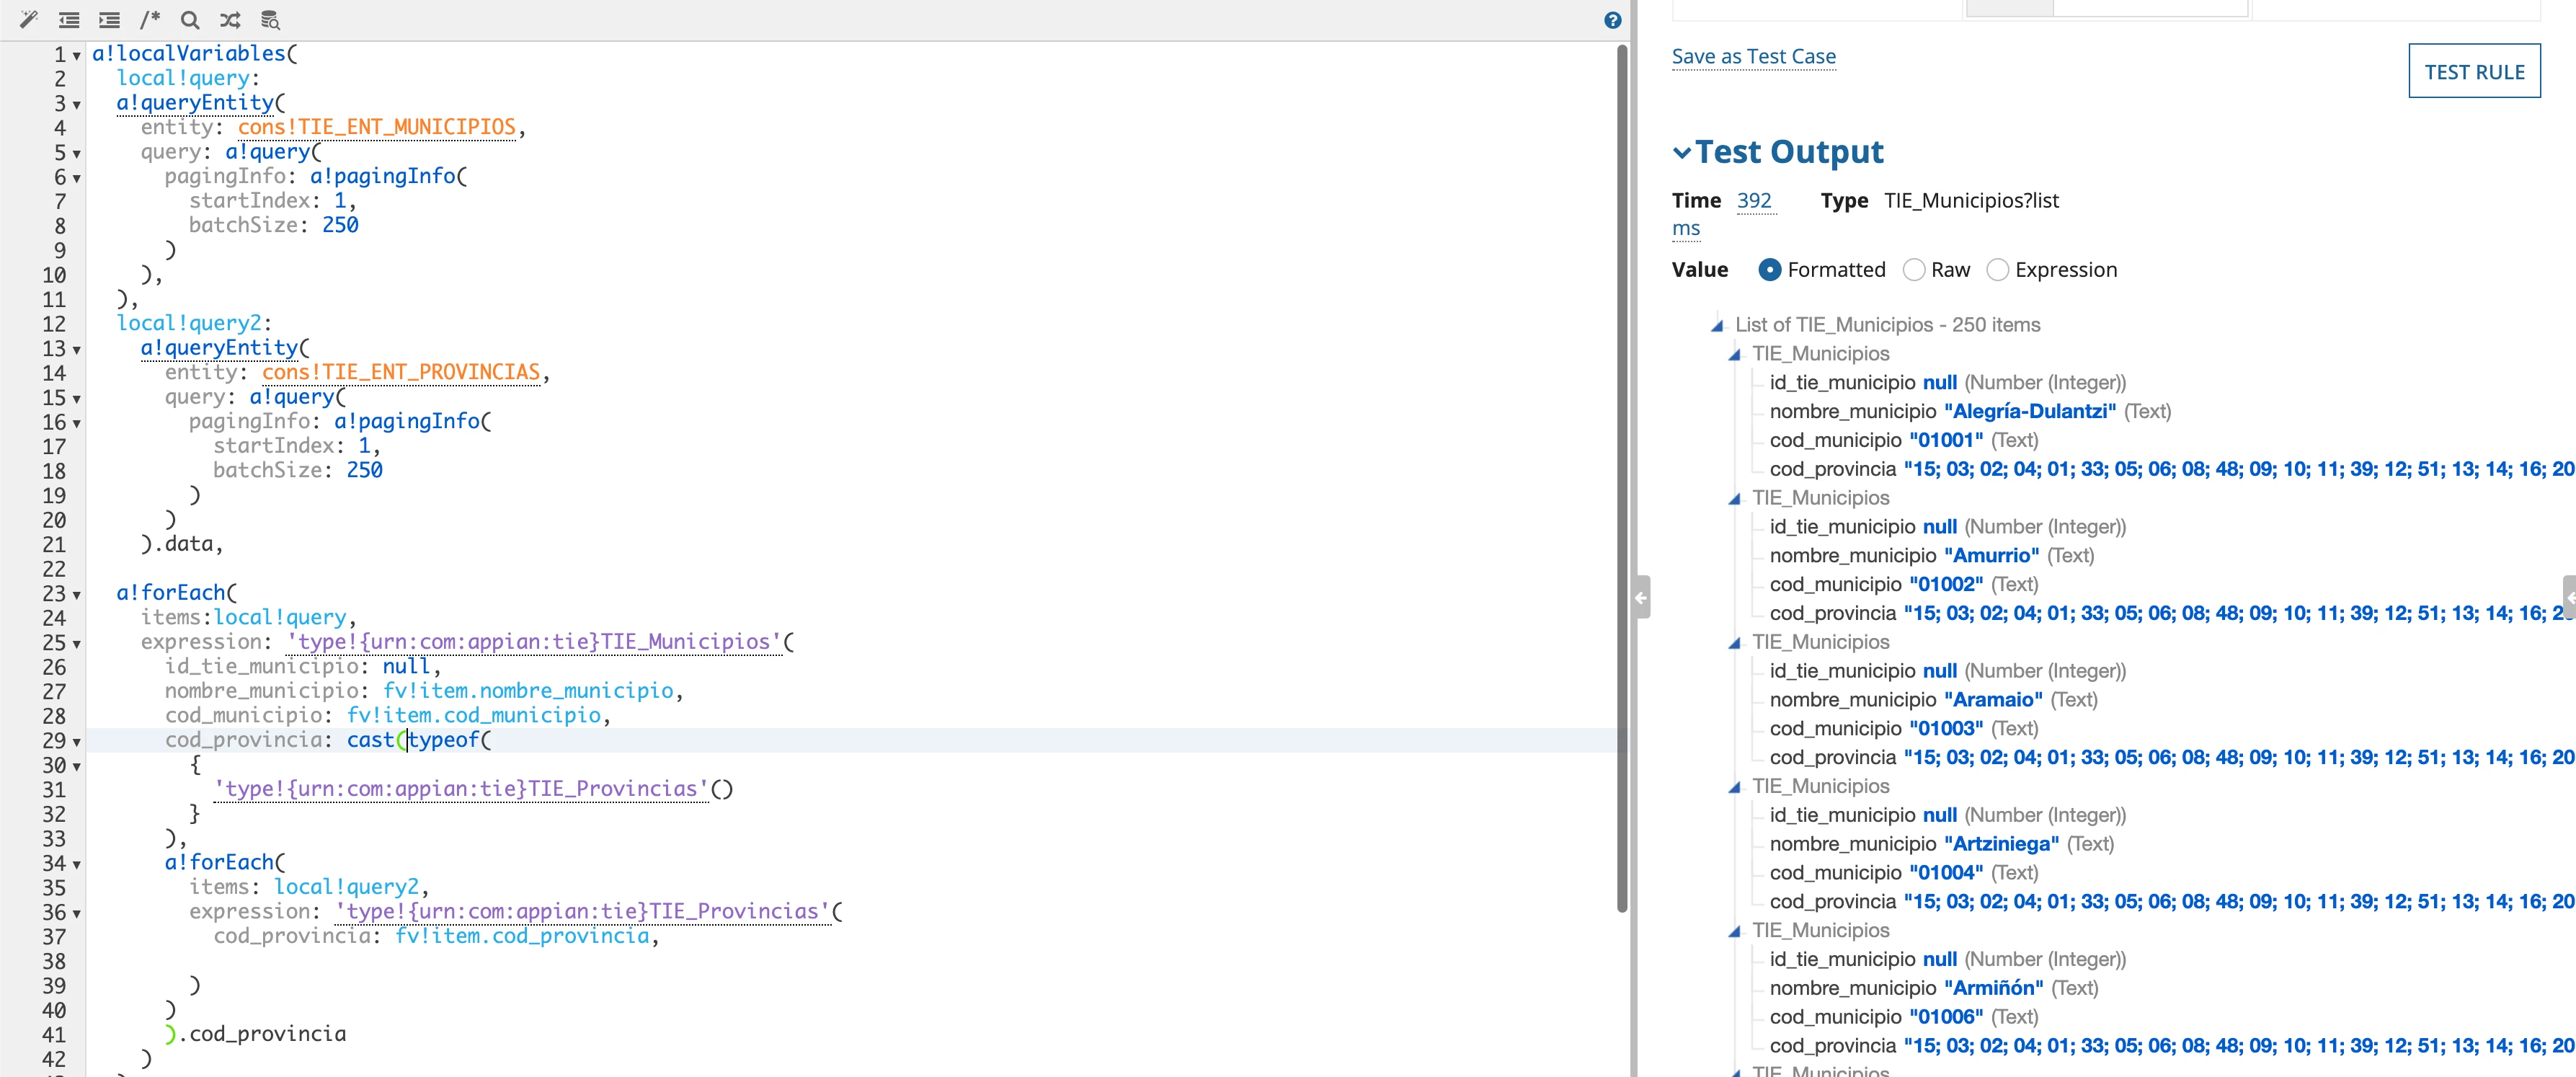This screenshot has height=1077, width=2576.
Task: Fold code at line 1 a!localVariables
Action: pyautogui.click(x=77, y=56)
